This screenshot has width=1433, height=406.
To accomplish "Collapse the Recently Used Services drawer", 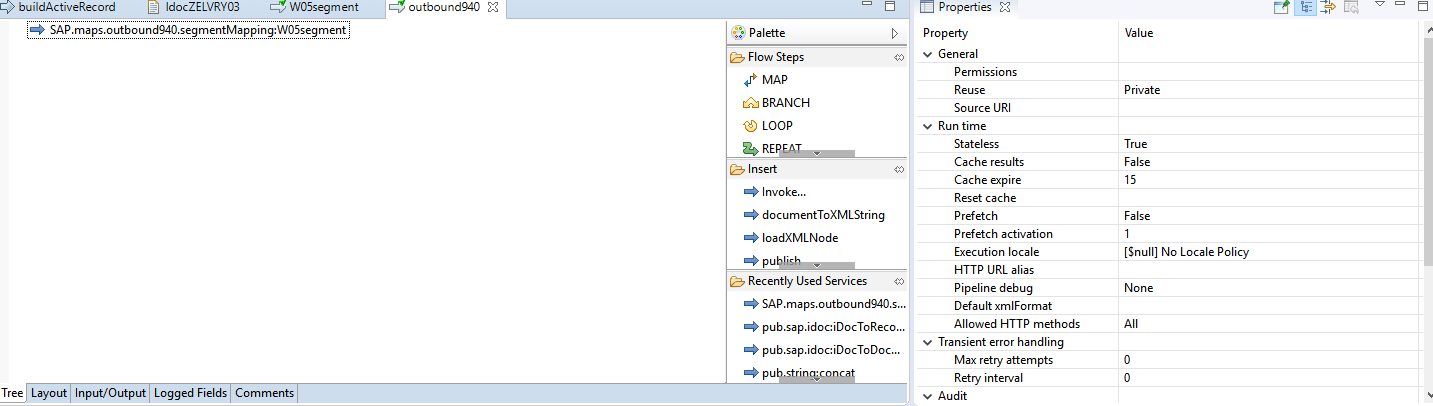I will (x=798, y=281).
